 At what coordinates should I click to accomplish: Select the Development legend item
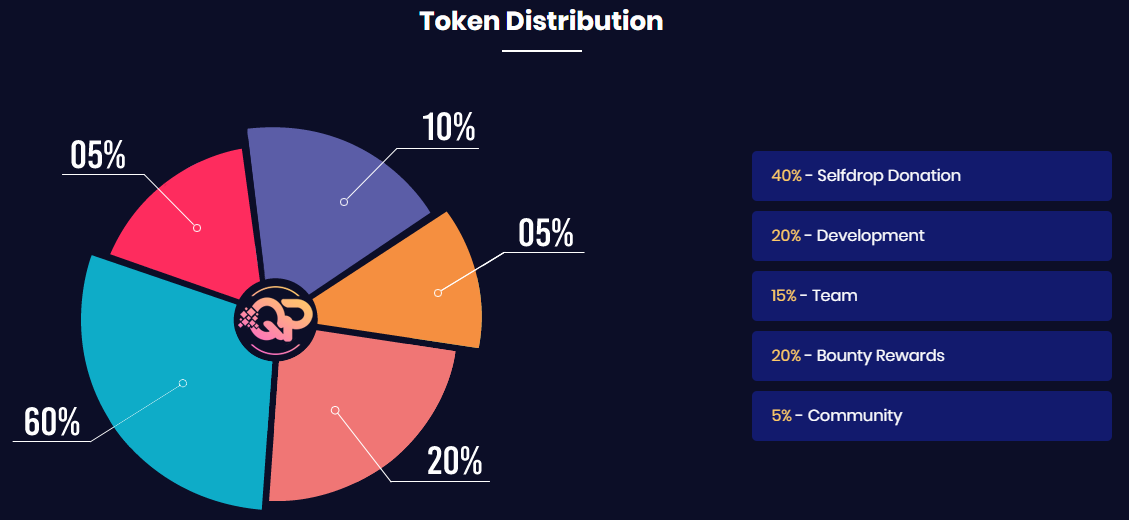pyautogui.click(x=931, y=236)
